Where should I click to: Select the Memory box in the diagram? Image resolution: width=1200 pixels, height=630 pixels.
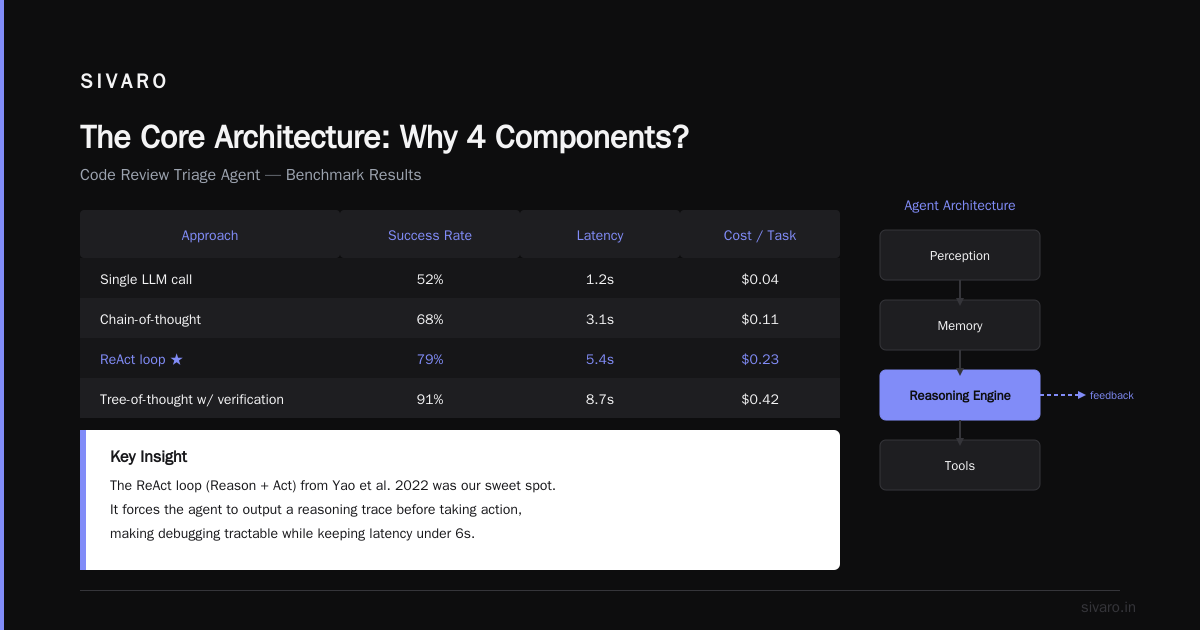tap(960, 325)
